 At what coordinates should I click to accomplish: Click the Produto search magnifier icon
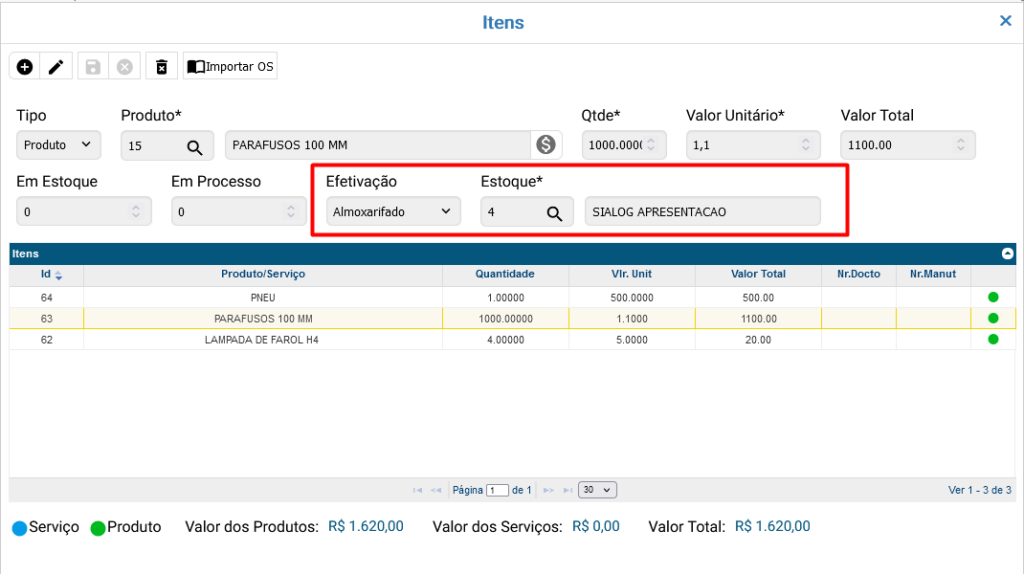point(195,146)
